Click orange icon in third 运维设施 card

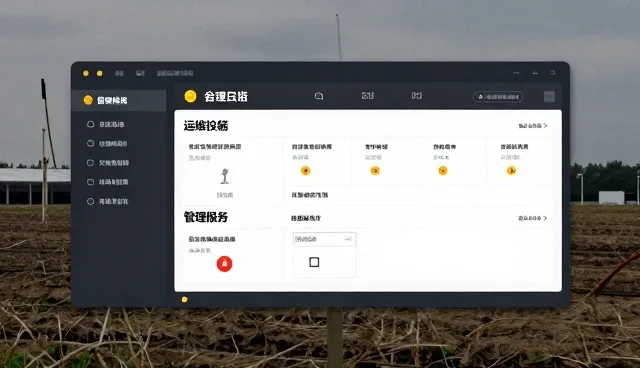[x=375, y=171]
